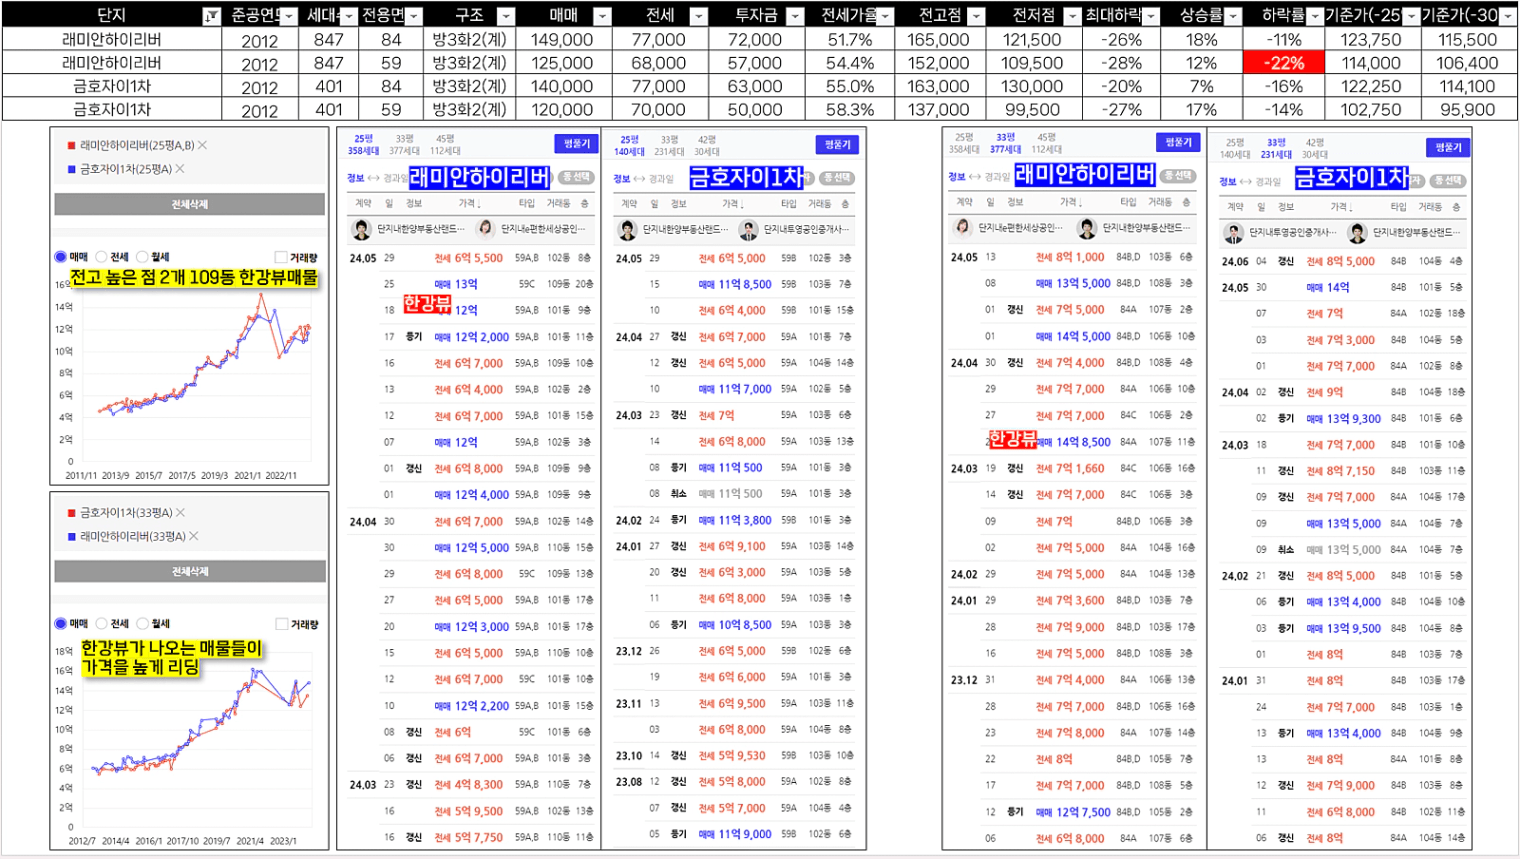Open 상승률 column filter dropdown
Screen dimensions: 1520x859
point(1233,16)
